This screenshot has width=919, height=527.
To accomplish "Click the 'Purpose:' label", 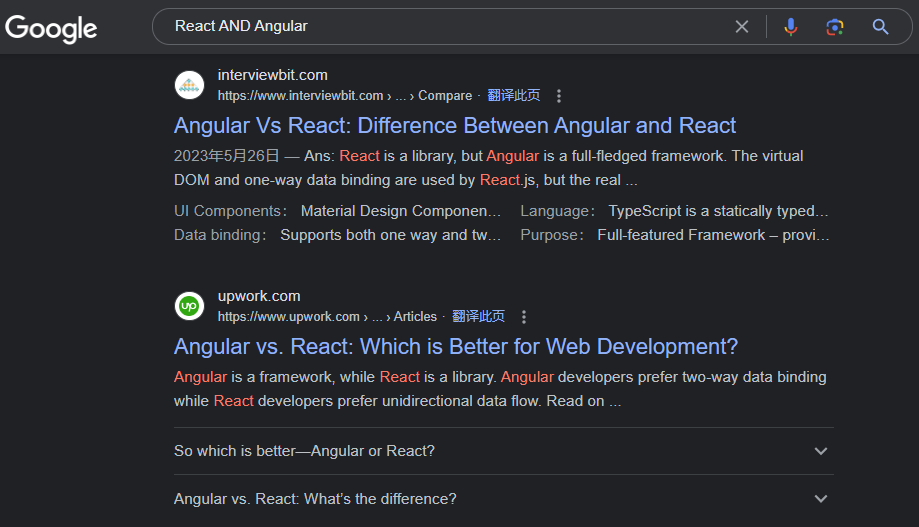I will click(x=552, y=235).
